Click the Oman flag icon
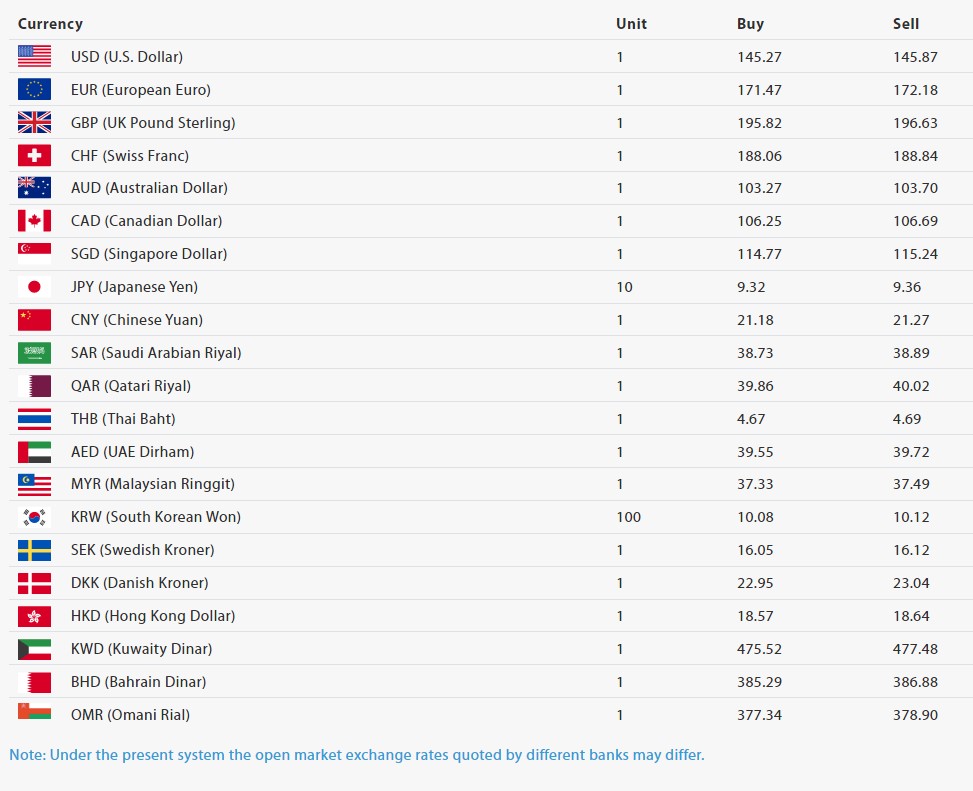This screenshot has width=973, height=791. point(34,713)
